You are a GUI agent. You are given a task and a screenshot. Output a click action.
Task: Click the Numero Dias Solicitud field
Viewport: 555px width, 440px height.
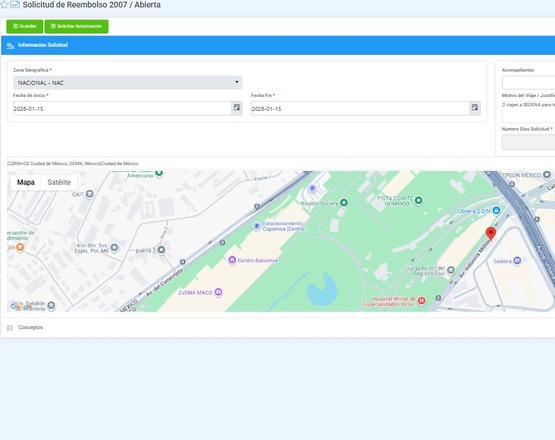click(528, 142)
